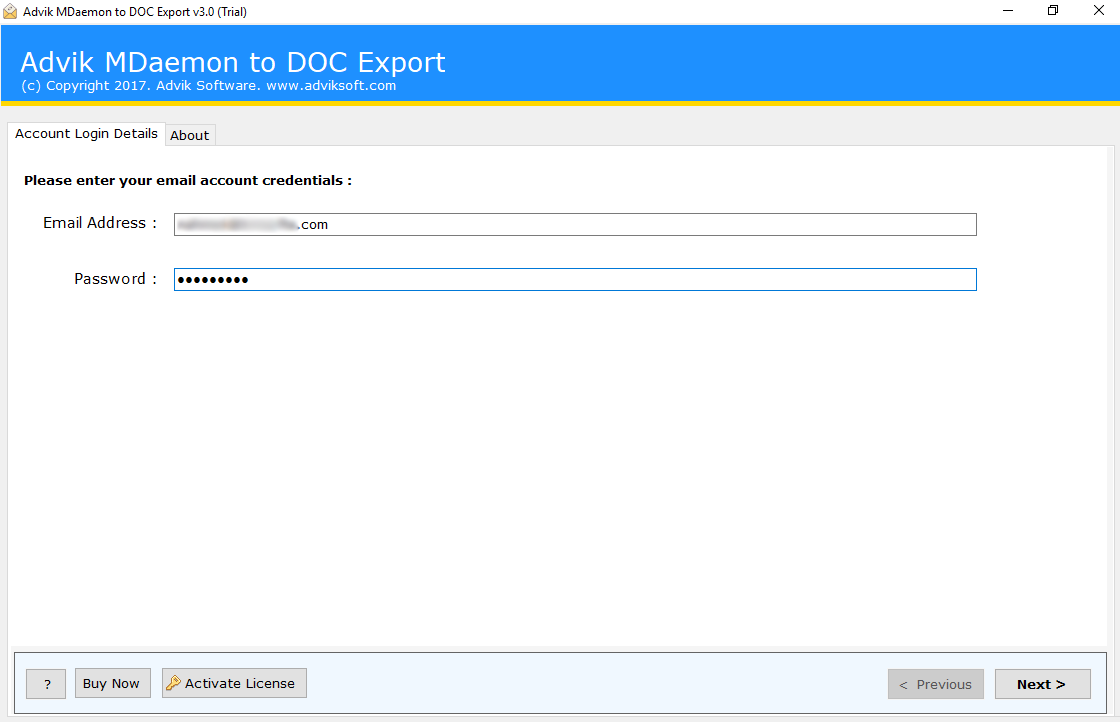Click the copyright line with www.adviksoft.com
The image size is (1120, 722).
(x=209, y=86)
